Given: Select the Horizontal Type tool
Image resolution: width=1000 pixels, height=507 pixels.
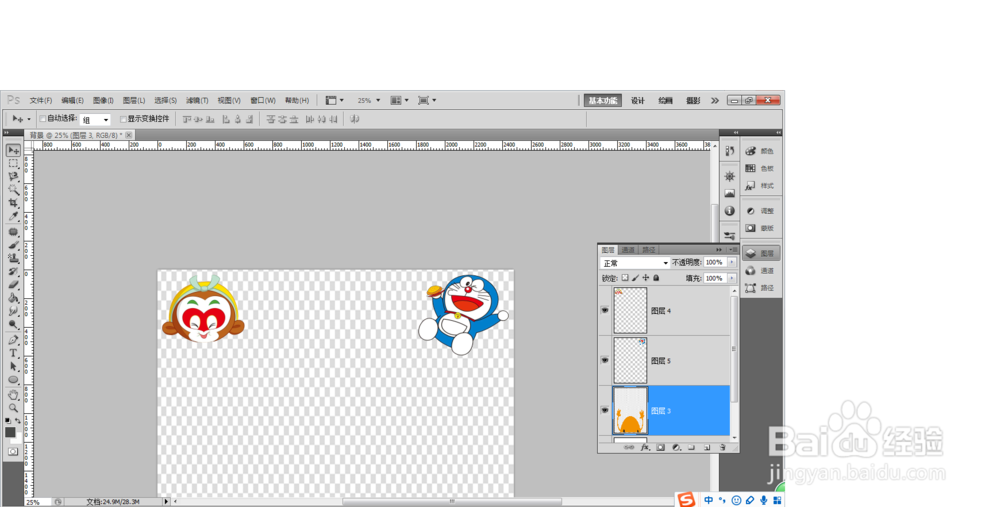Looking at the screenshot, I should [13, 353].
